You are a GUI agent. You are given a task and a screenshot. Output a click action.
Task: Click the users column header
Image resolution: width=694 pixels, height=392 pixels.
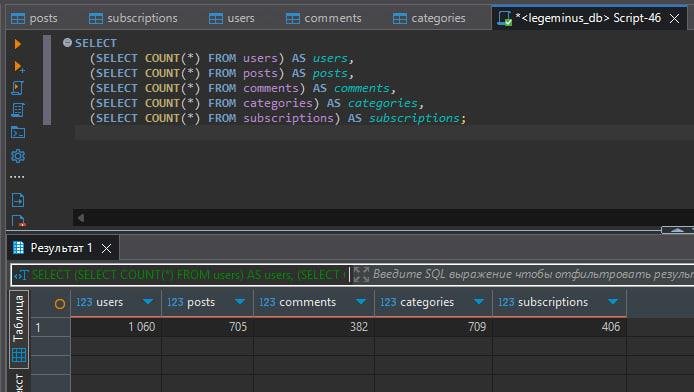click(x=116, y=302)
